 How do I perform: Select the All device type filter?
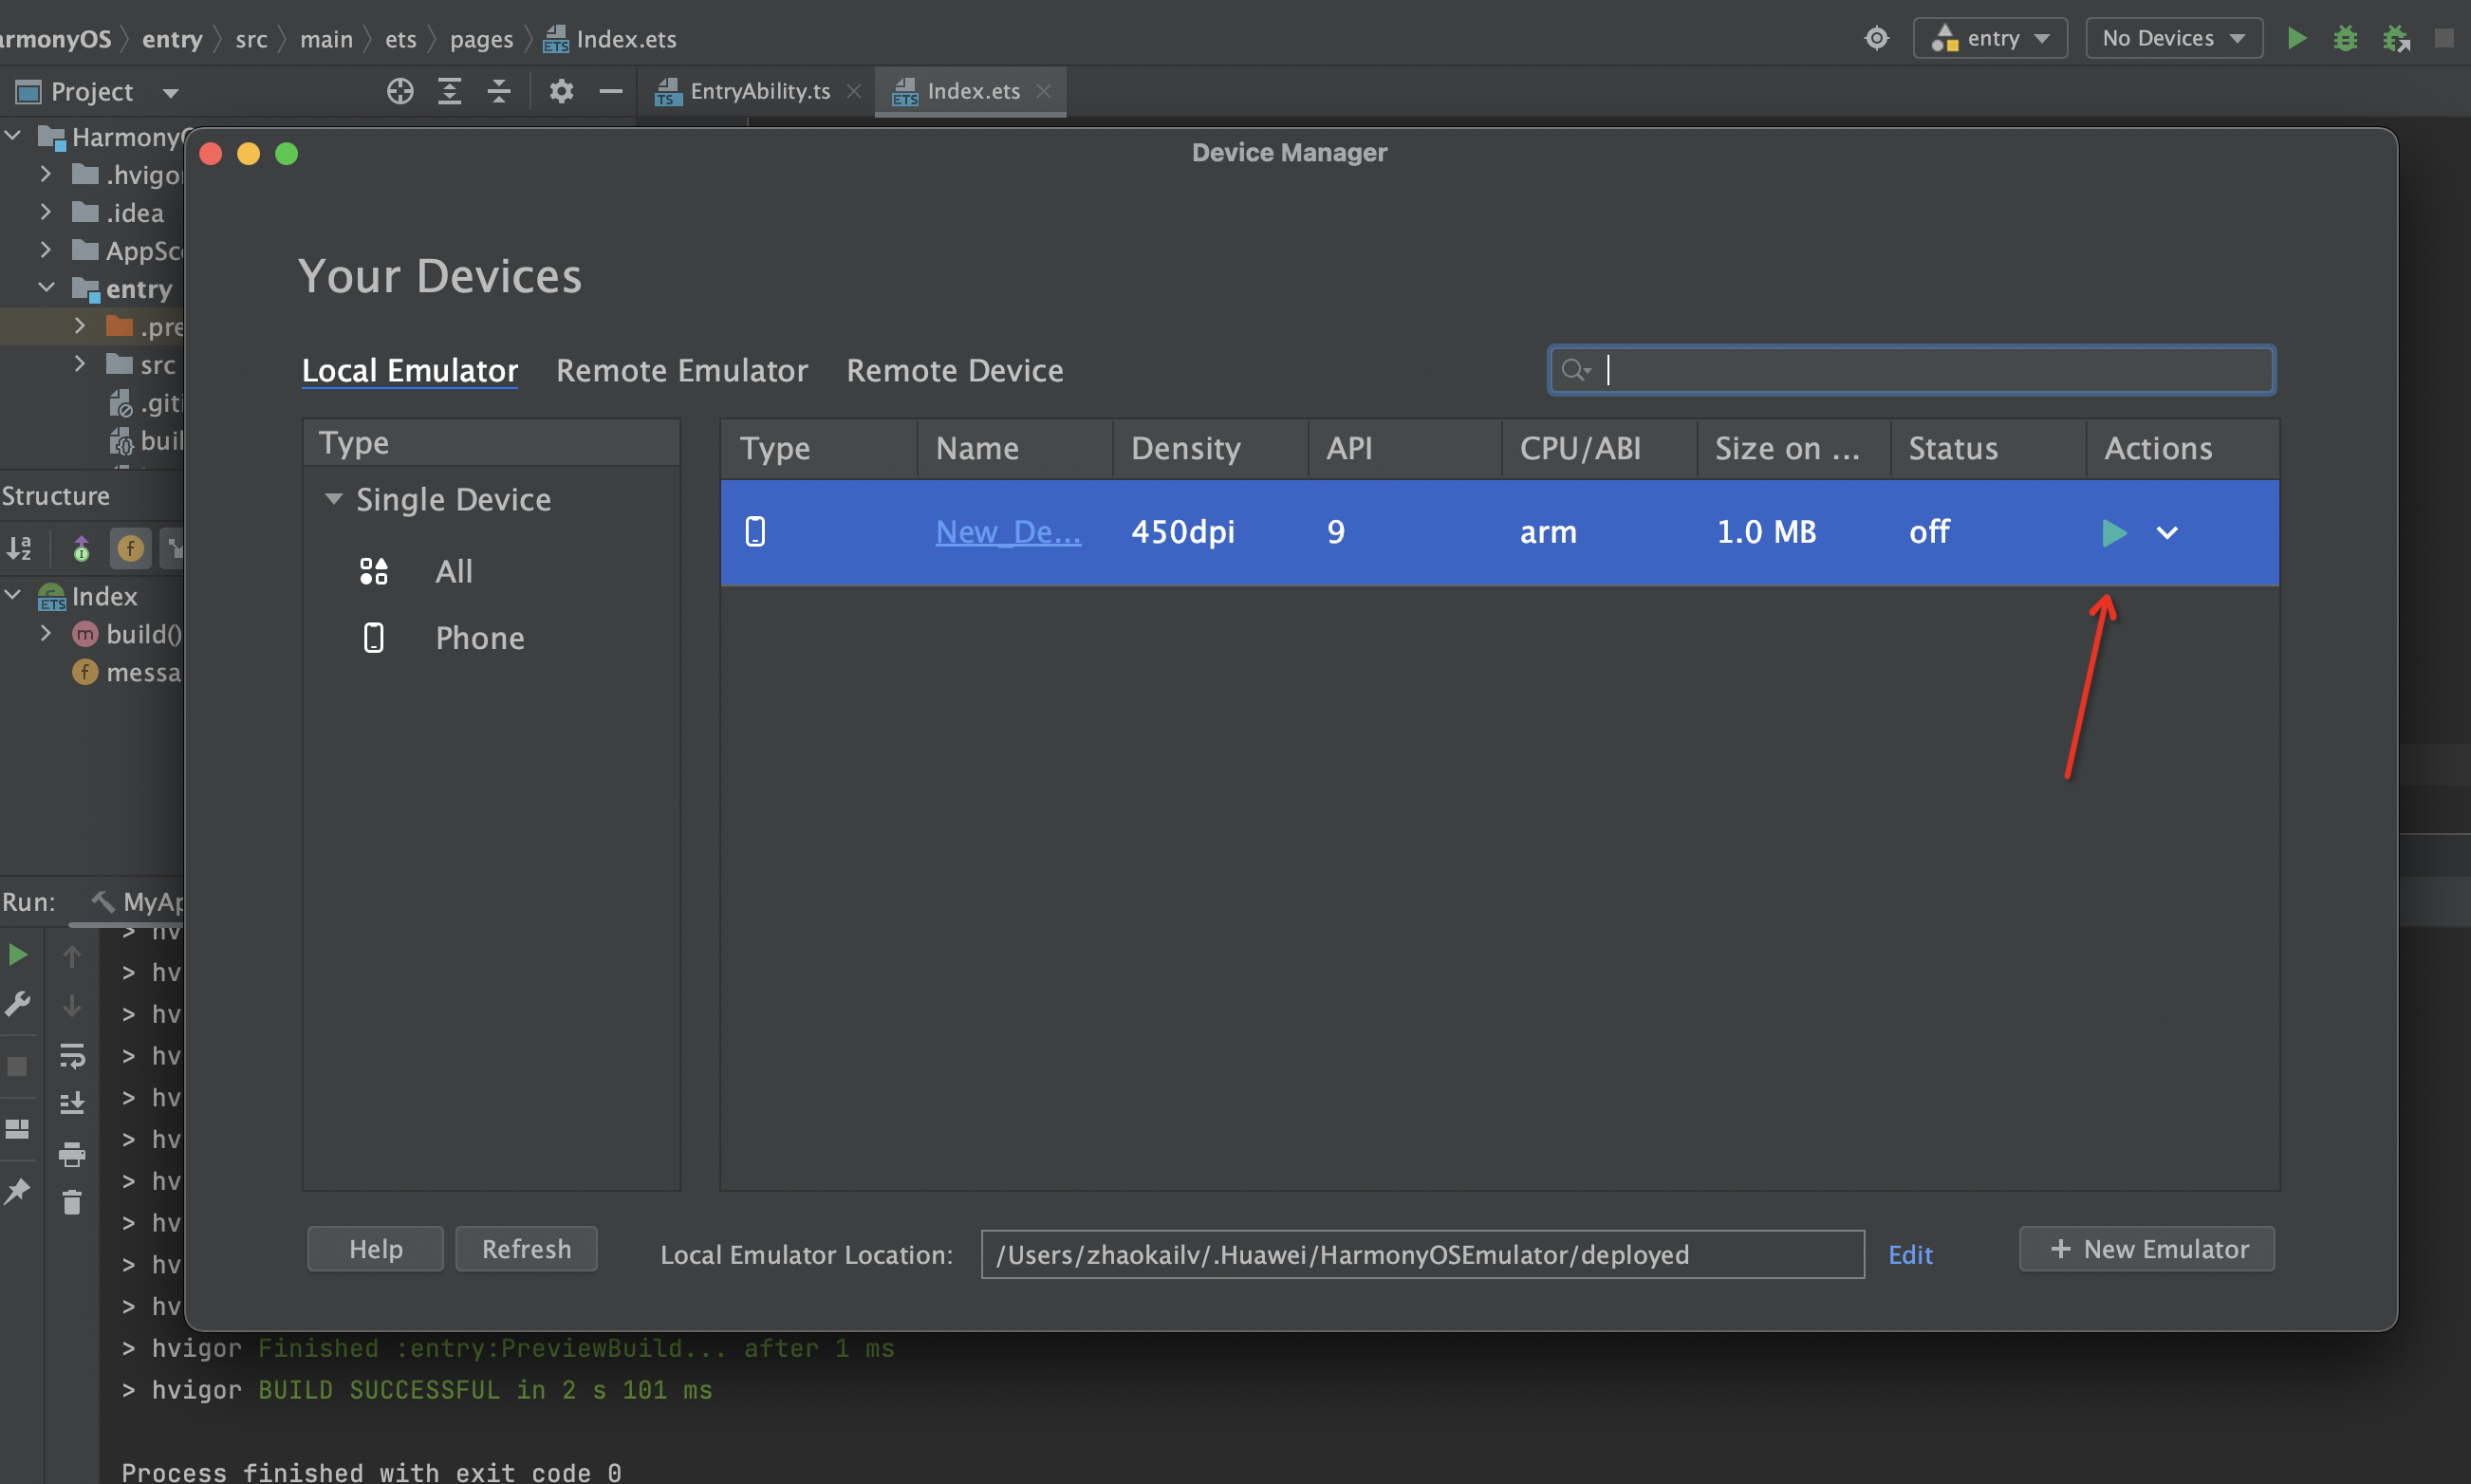(453, 572)
